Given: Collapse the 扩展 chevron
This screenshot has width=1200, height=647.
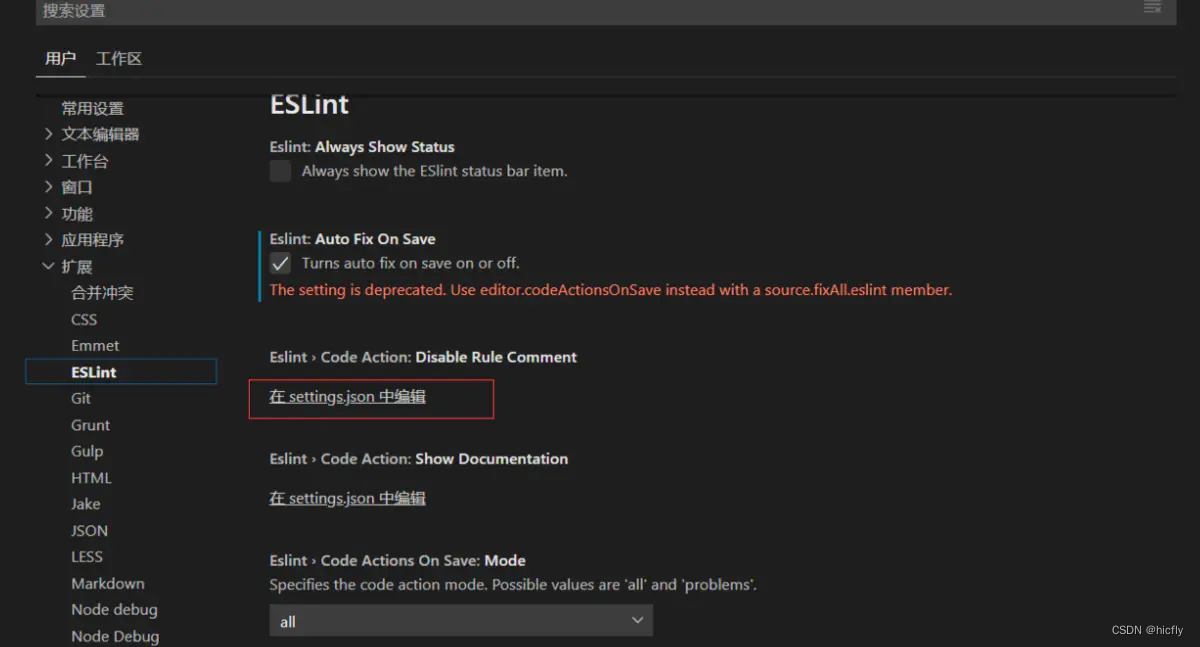Looking at the screenshot, I should (x=49, y=266).
